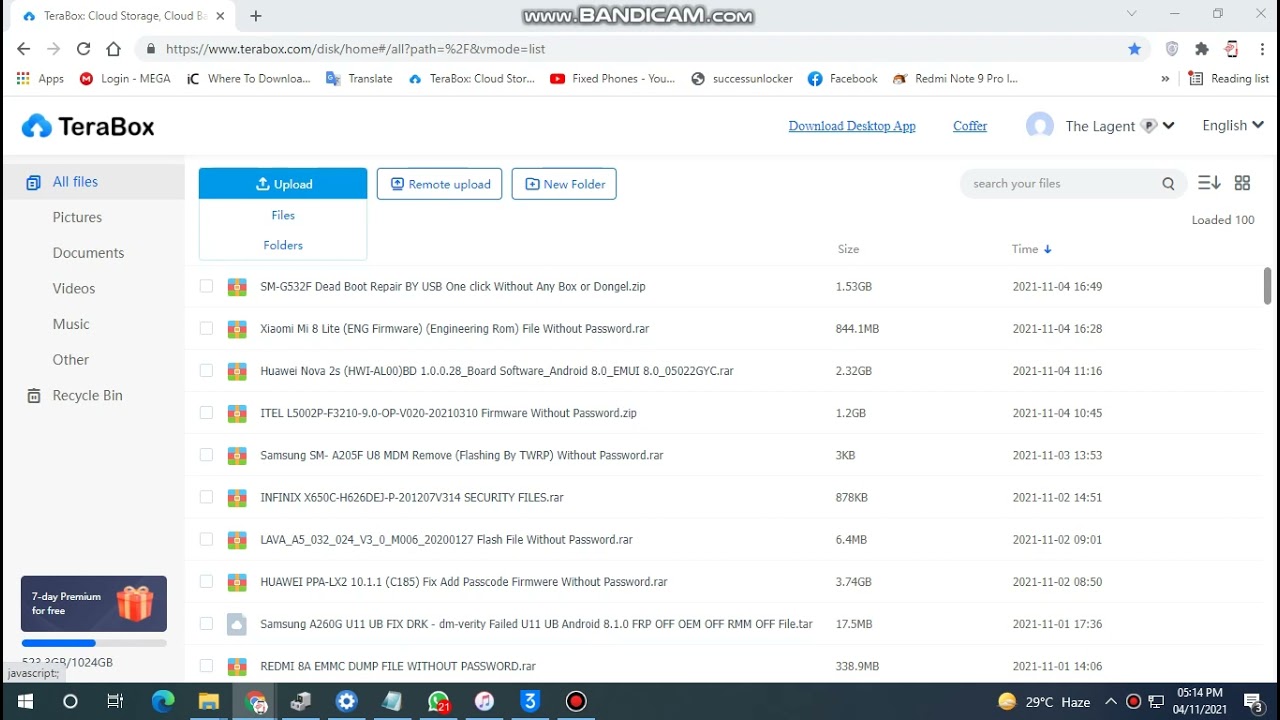
Task: Open Videos category
Action: click(x=74, y=288)
